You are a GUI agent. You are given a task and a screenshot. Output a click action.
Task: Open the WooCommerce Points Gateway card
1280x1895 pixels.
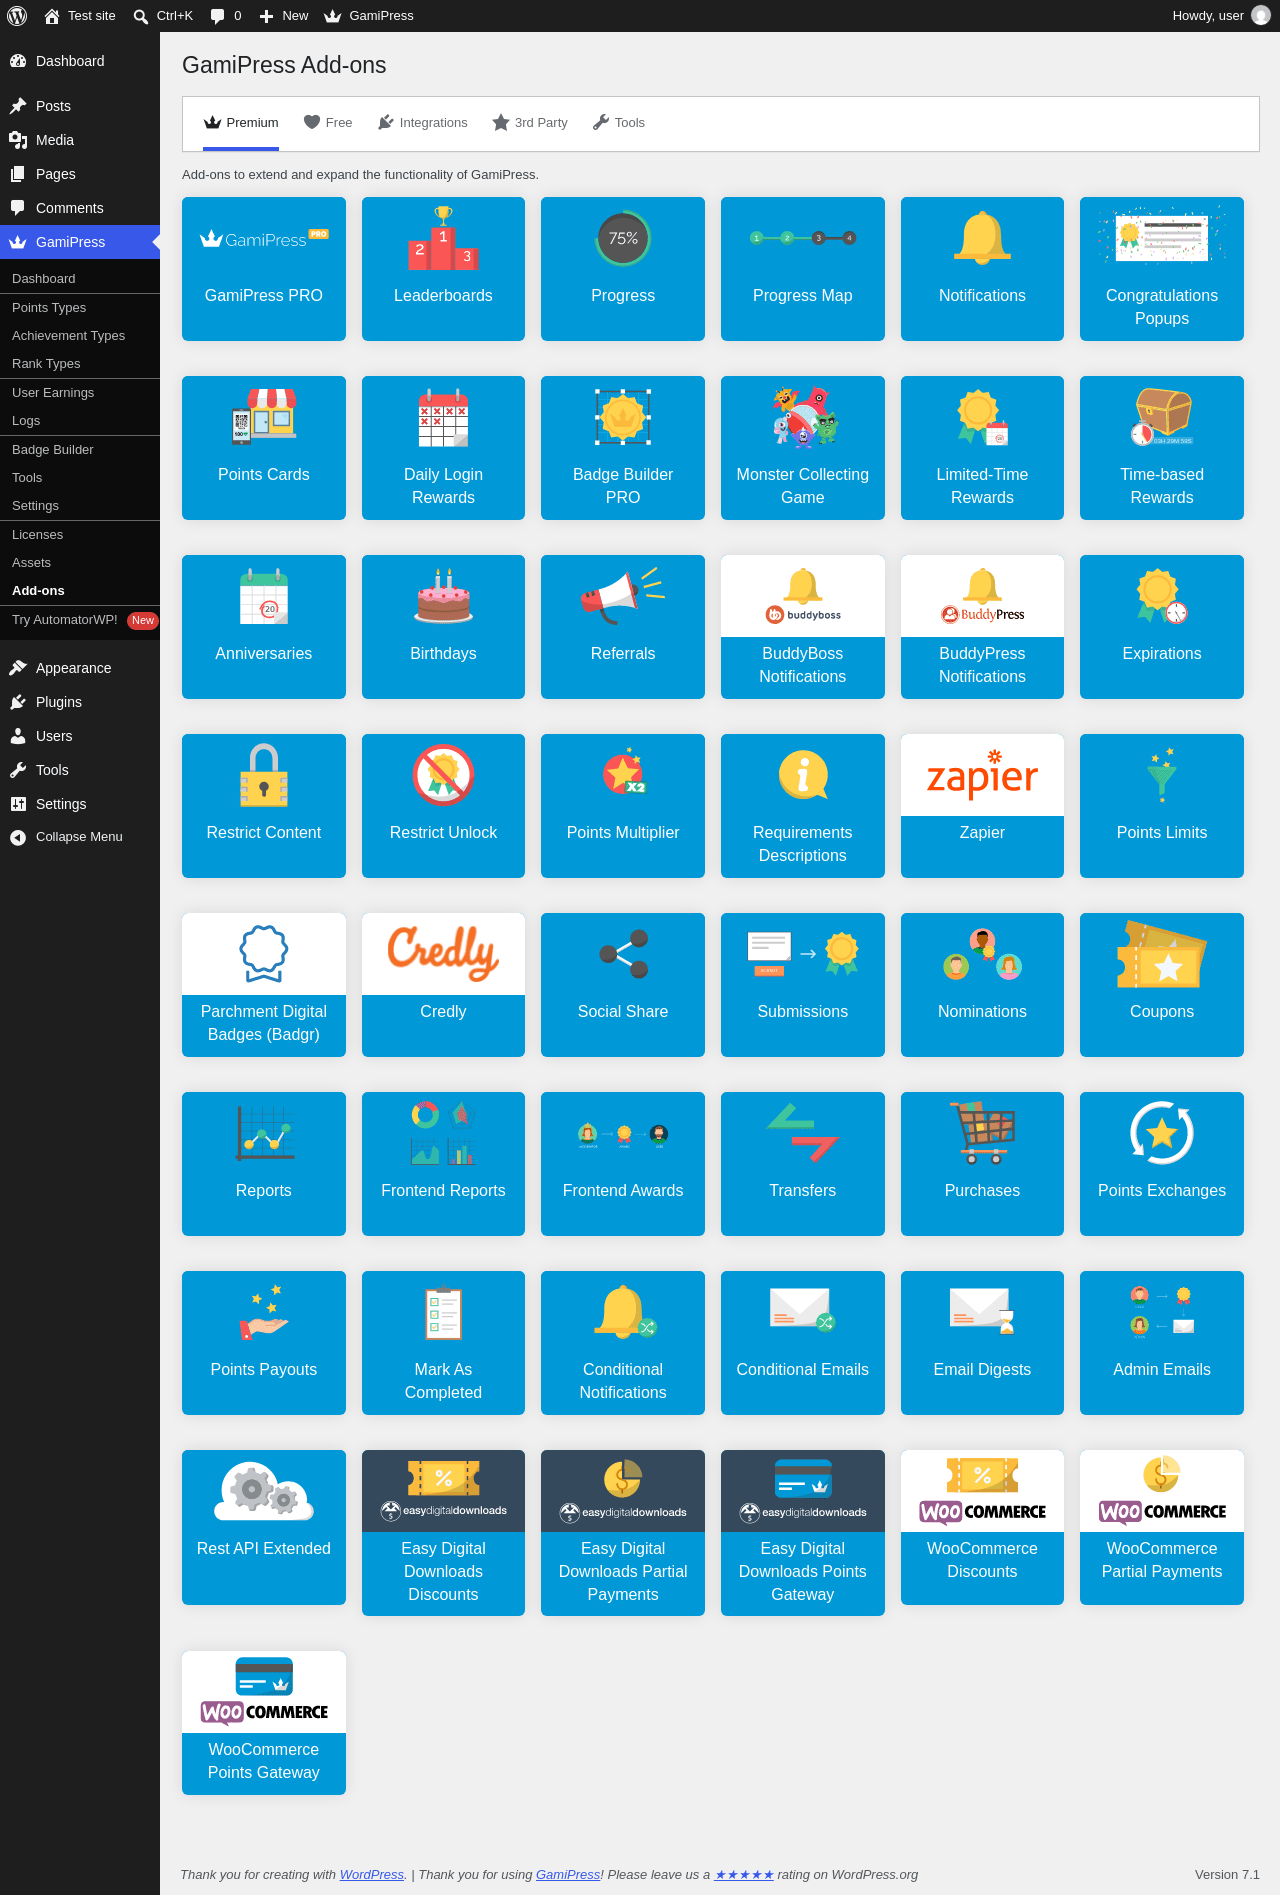(264, 1723)
